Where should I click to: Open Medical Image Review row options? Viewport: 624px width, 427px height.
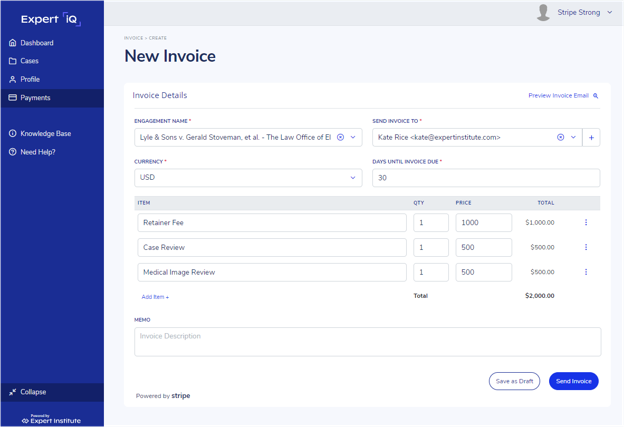click(x=586, y=272)
